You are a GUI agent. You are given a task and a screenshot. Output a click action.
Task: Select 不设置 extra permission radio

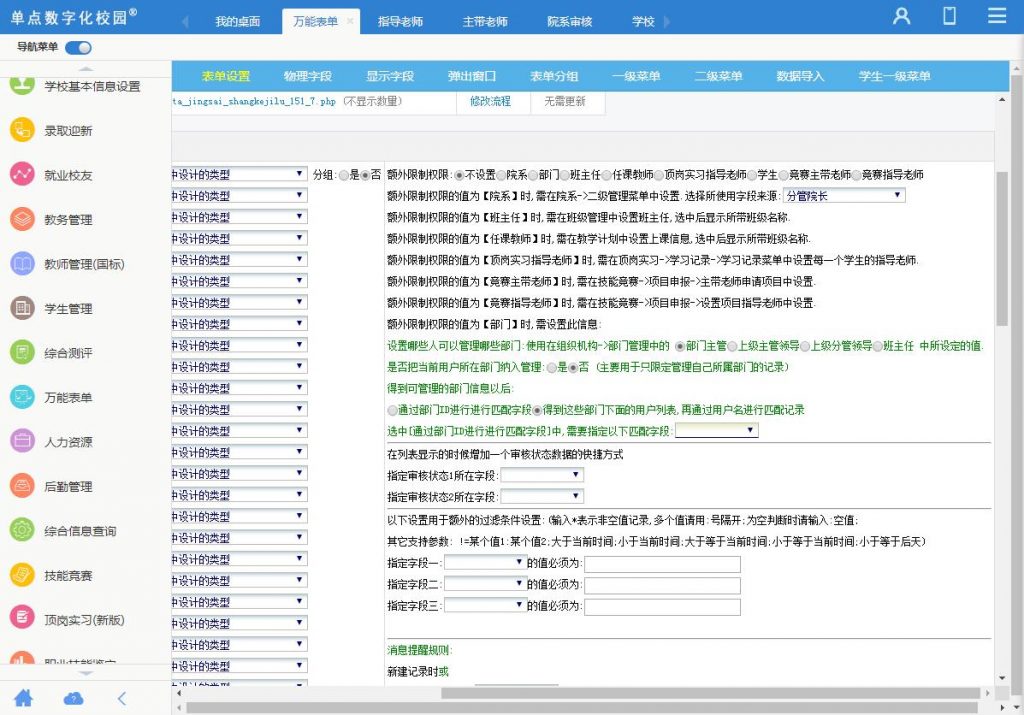pyautogui.click(x=459, y=175)
